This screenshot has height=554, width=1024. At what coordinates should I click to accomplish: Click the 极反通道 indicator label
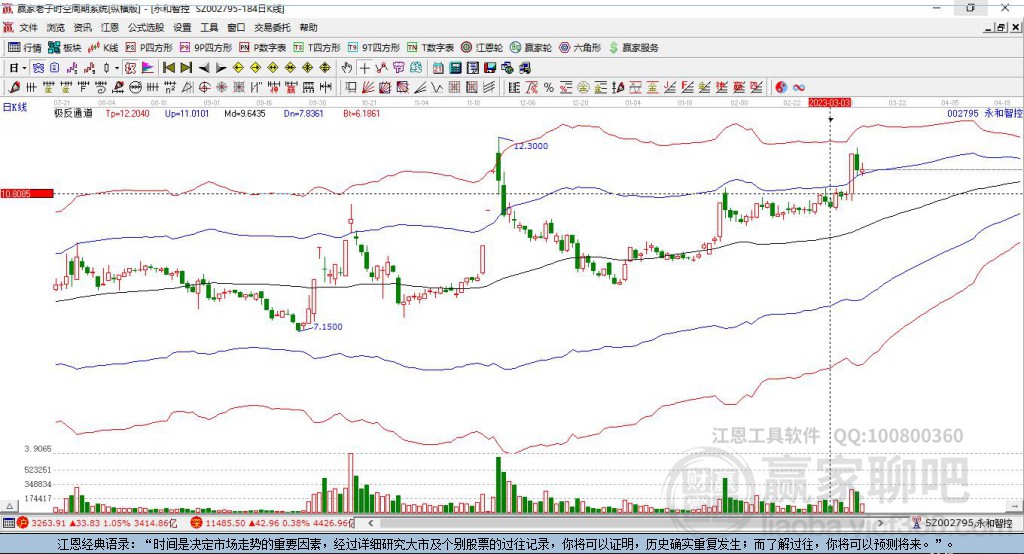(73, 113)
